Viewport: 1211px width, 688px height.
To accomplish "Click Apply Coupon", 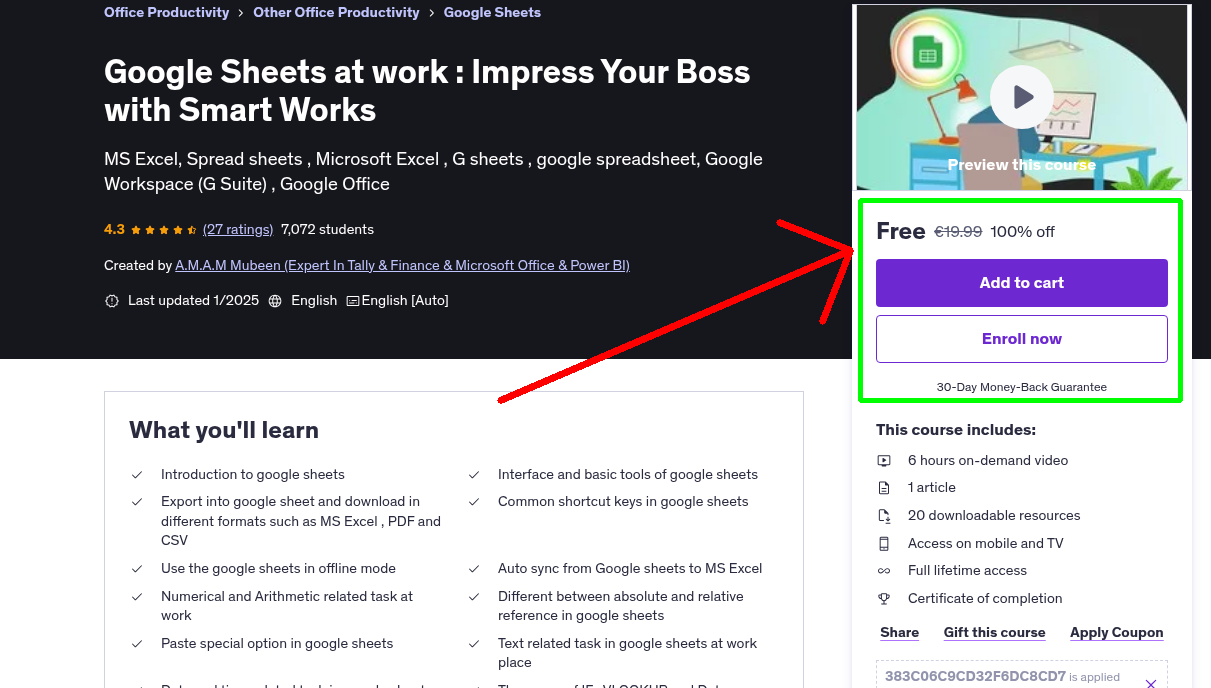I will (1117, 633).
